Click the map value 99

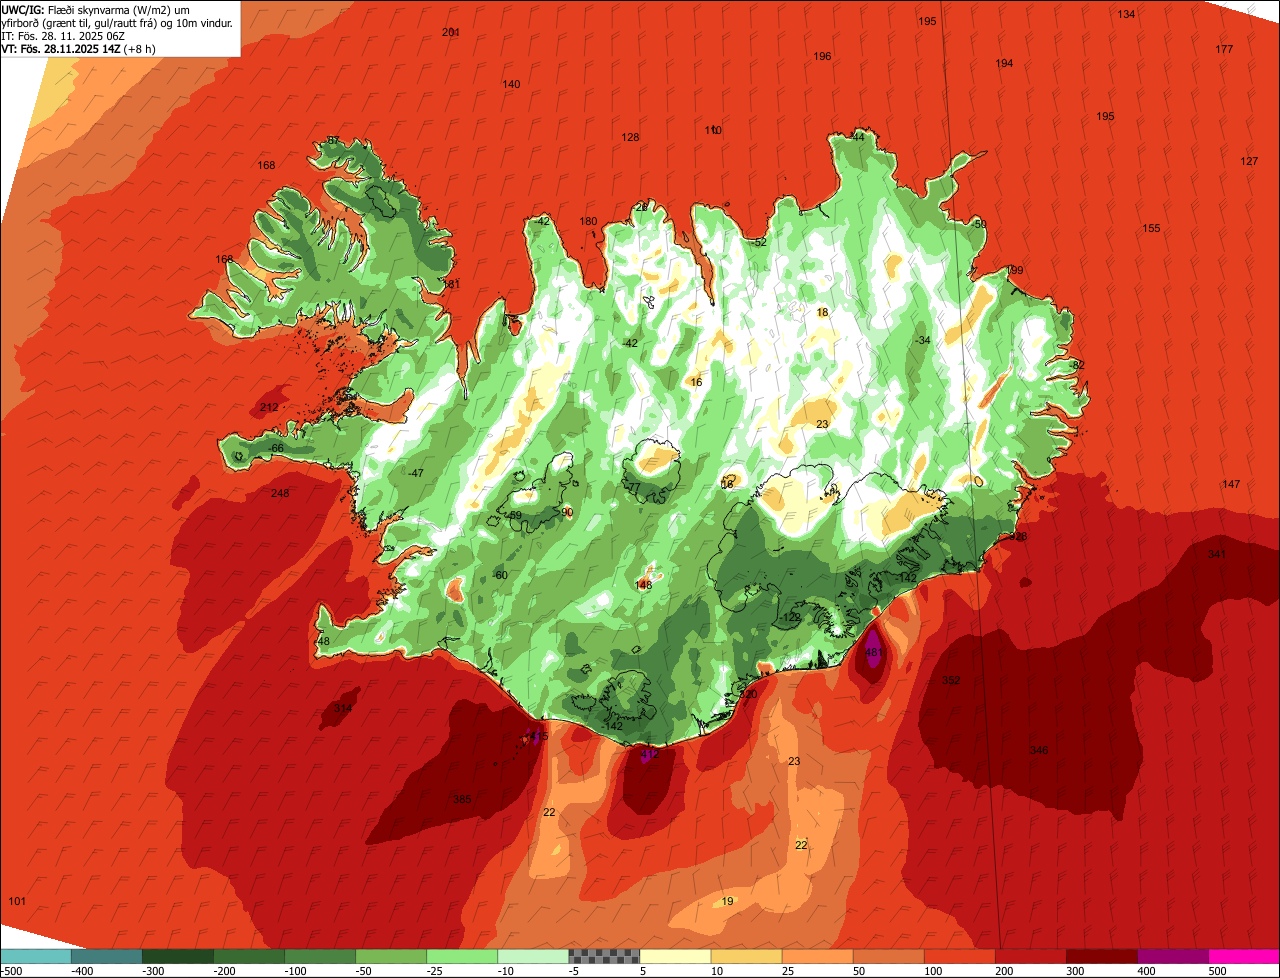[1017, 270]
